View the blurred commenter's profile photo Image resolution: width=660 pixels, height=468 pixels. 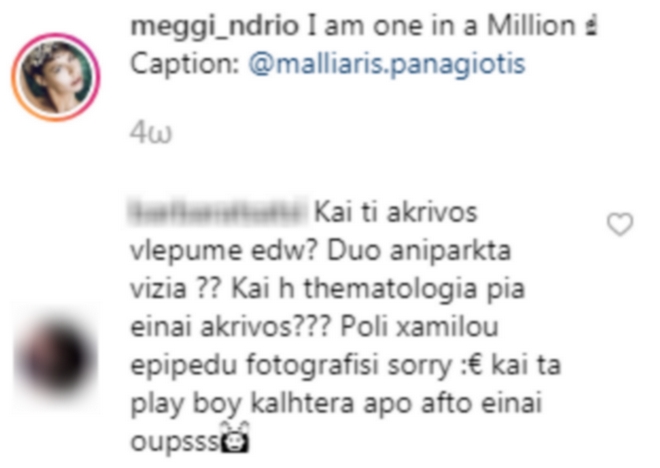(x=56, y=358)
